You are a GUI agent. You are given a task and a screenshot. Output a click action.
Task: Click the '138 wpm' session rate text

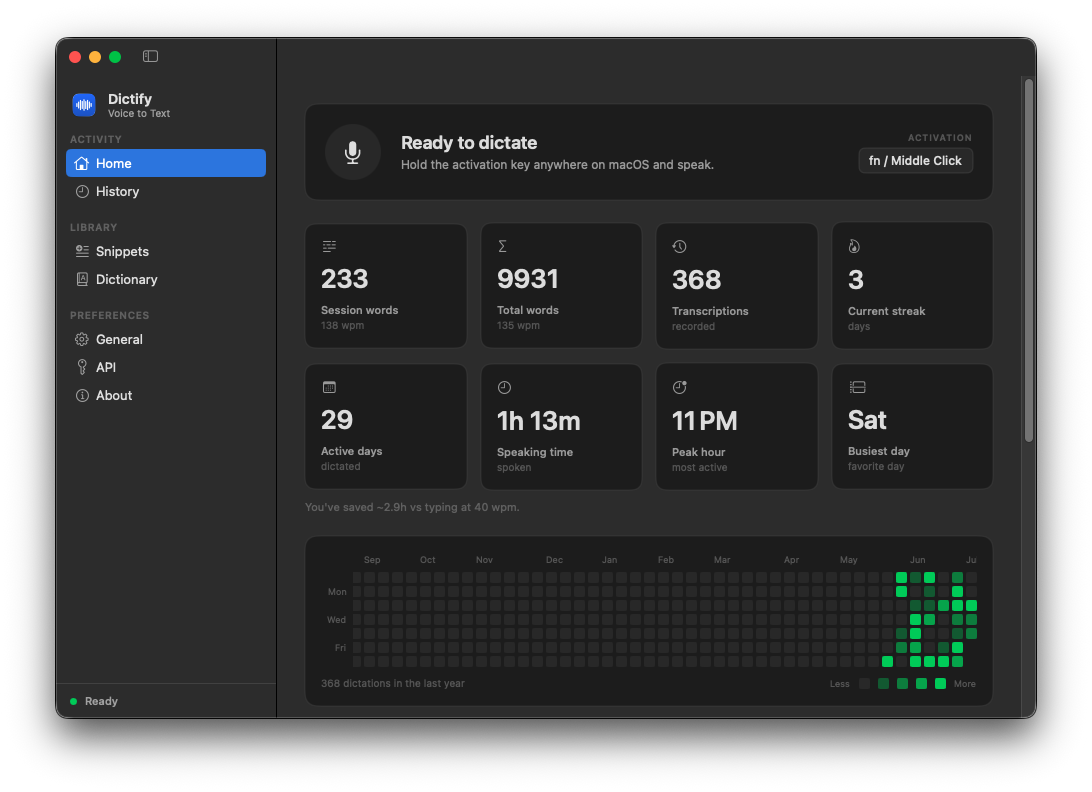tap(343, 325)
